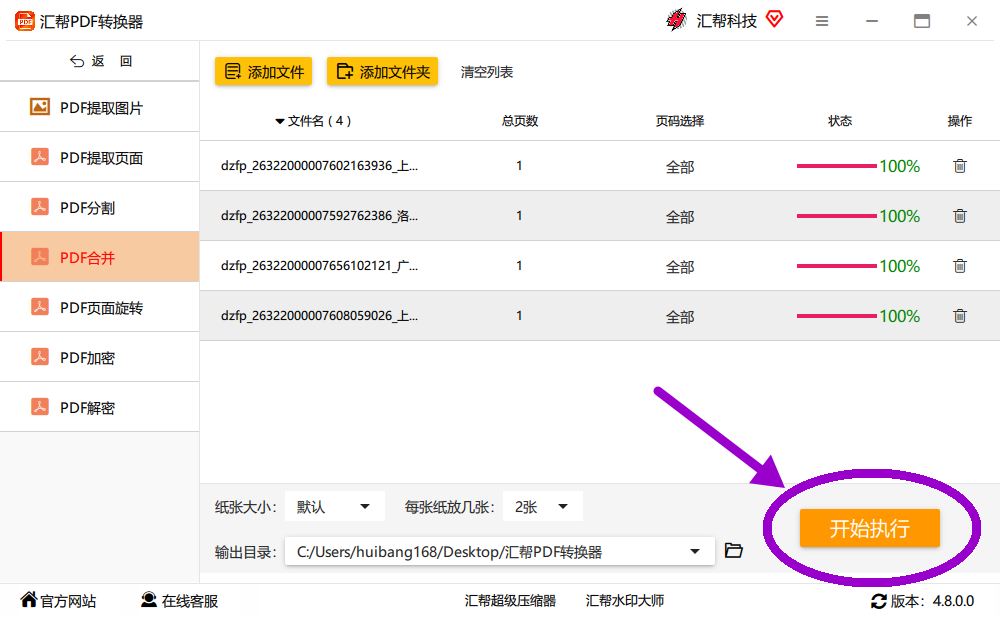Switch to PDF解密 function
Viewport: 1000px width, 617px height.
[x=99, y=407]
